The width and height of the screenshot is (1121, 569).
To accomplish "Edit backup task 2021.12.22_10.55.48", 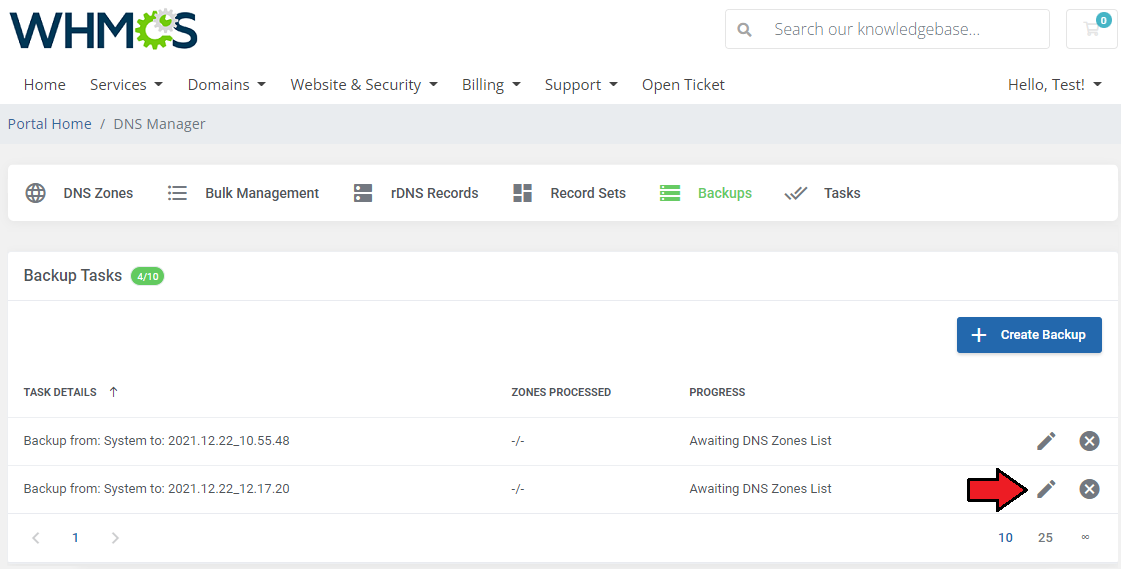I will 1046,441.
